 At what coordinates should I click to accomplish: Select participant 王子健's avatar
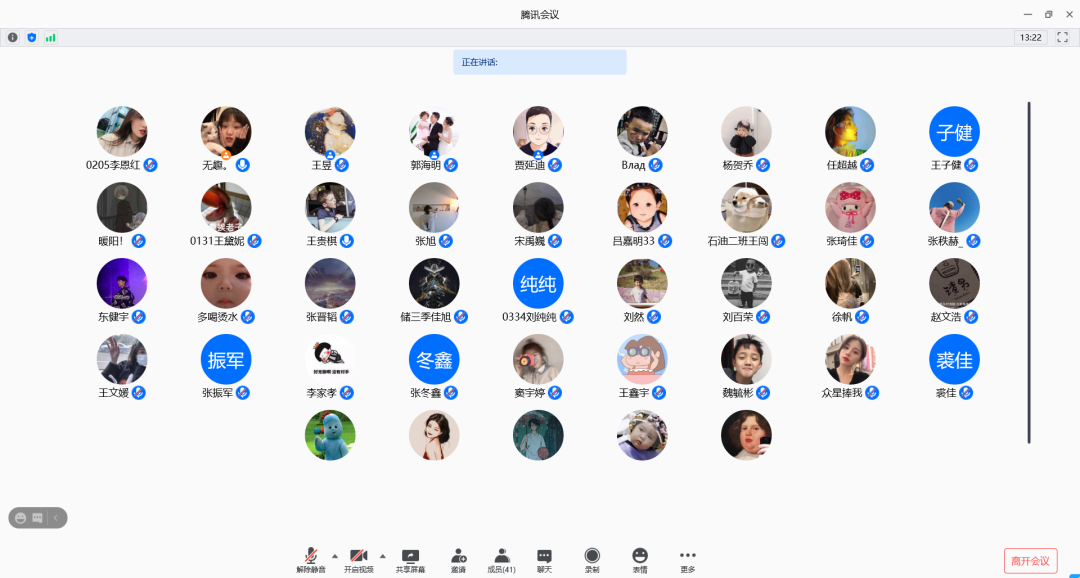954,132
